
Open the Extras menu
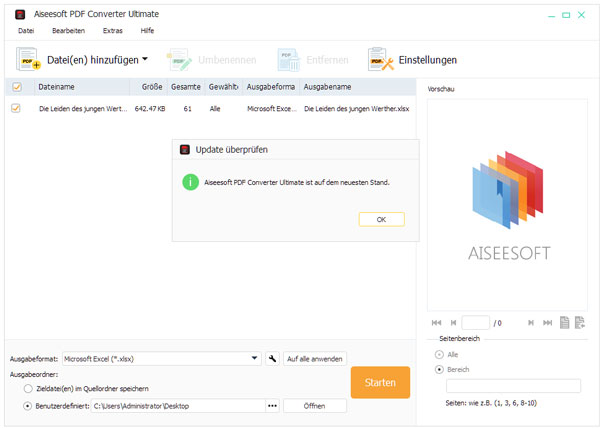pos(112,31)
